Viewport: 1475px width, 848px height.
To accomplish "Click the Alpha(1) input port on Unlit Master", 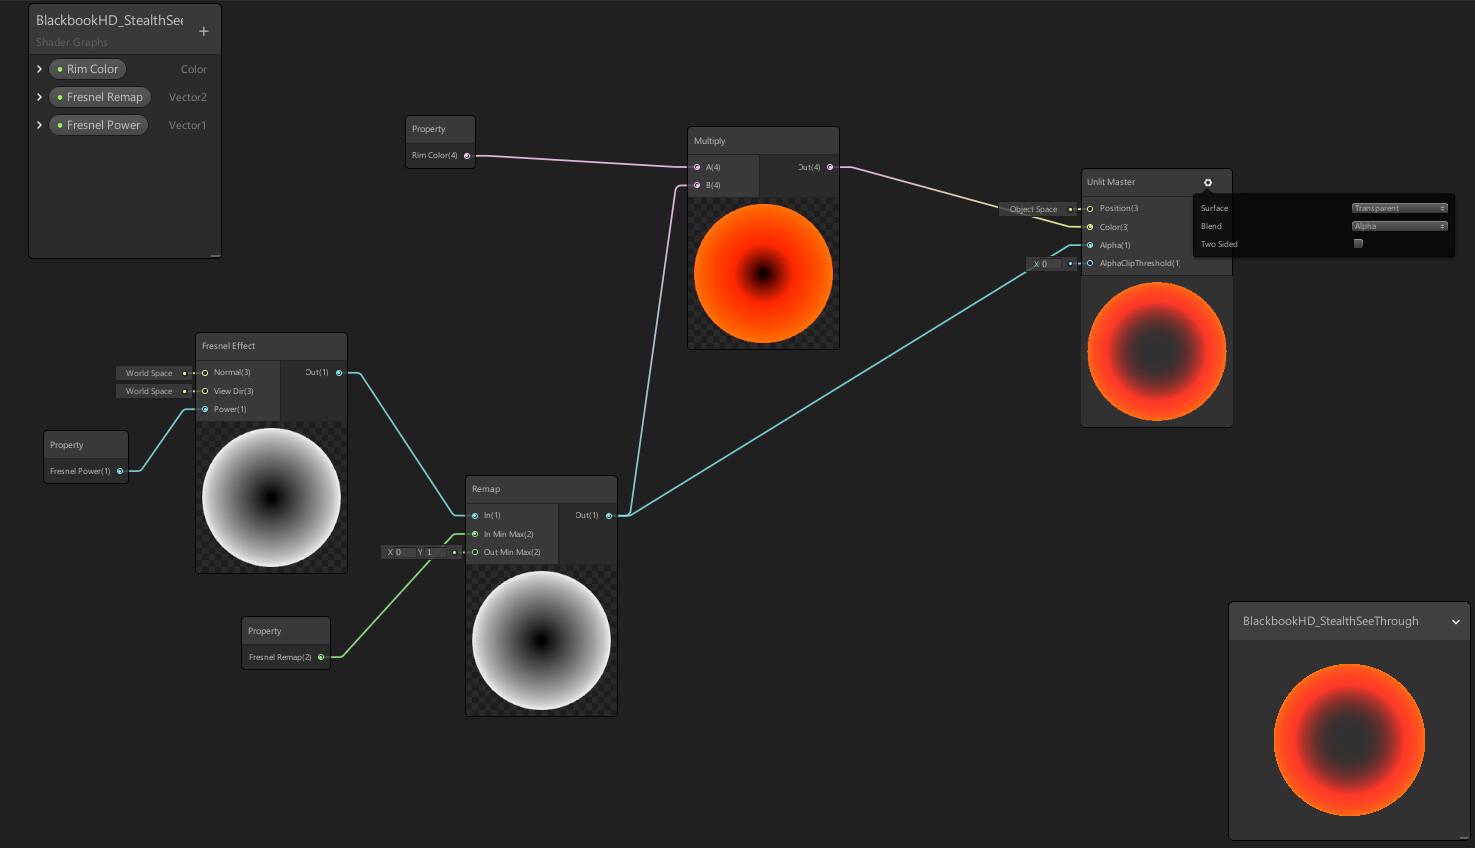I will (1089, 245).
